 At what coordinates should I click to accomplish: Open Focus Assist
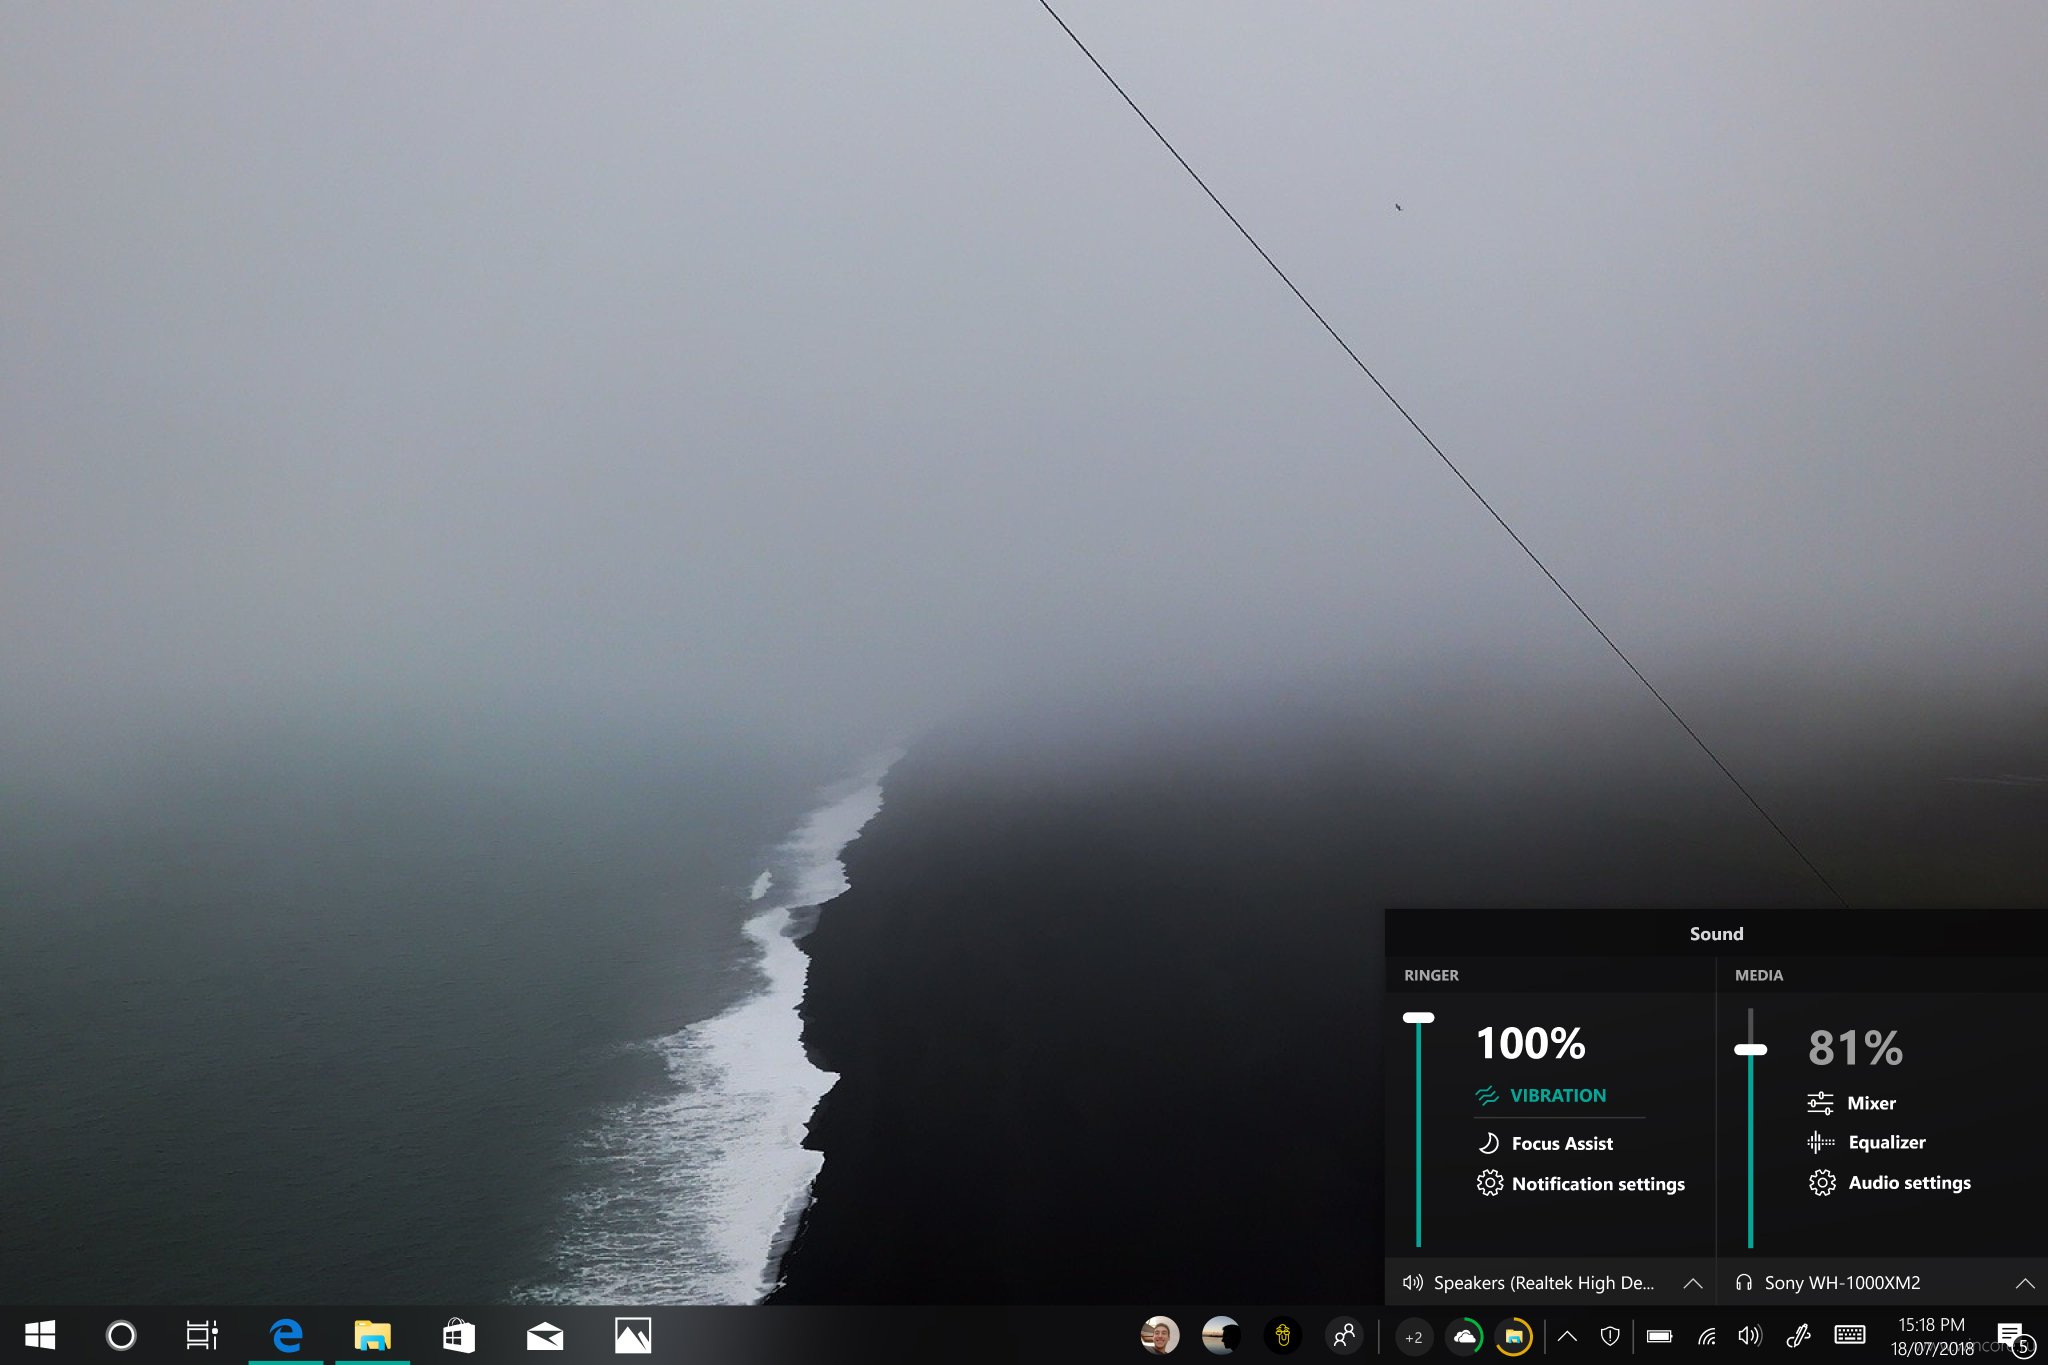[1545, 1143]
